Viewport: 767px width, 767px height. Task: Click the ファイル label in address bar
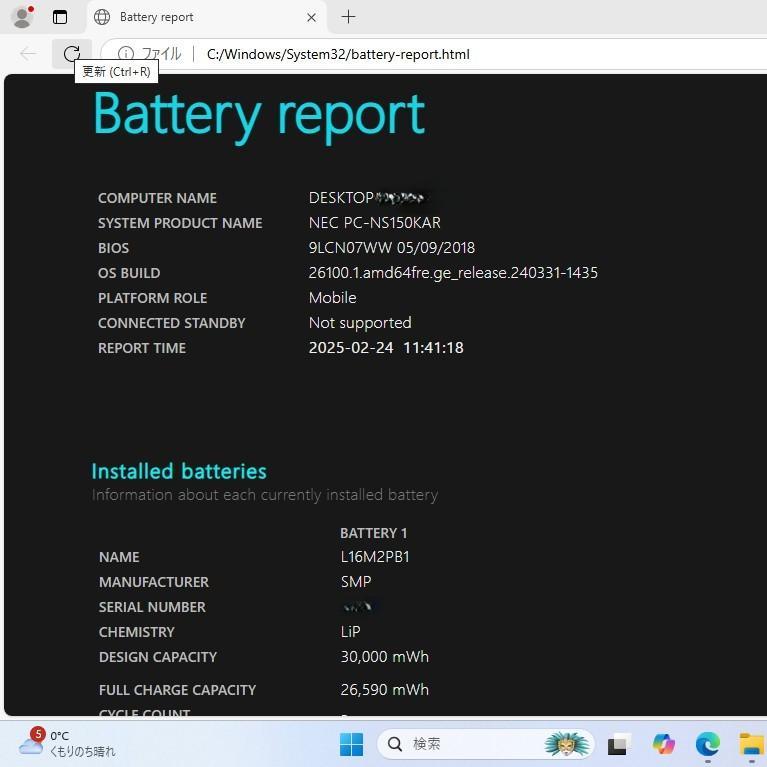pyautogui.click(x=161, y=54)
